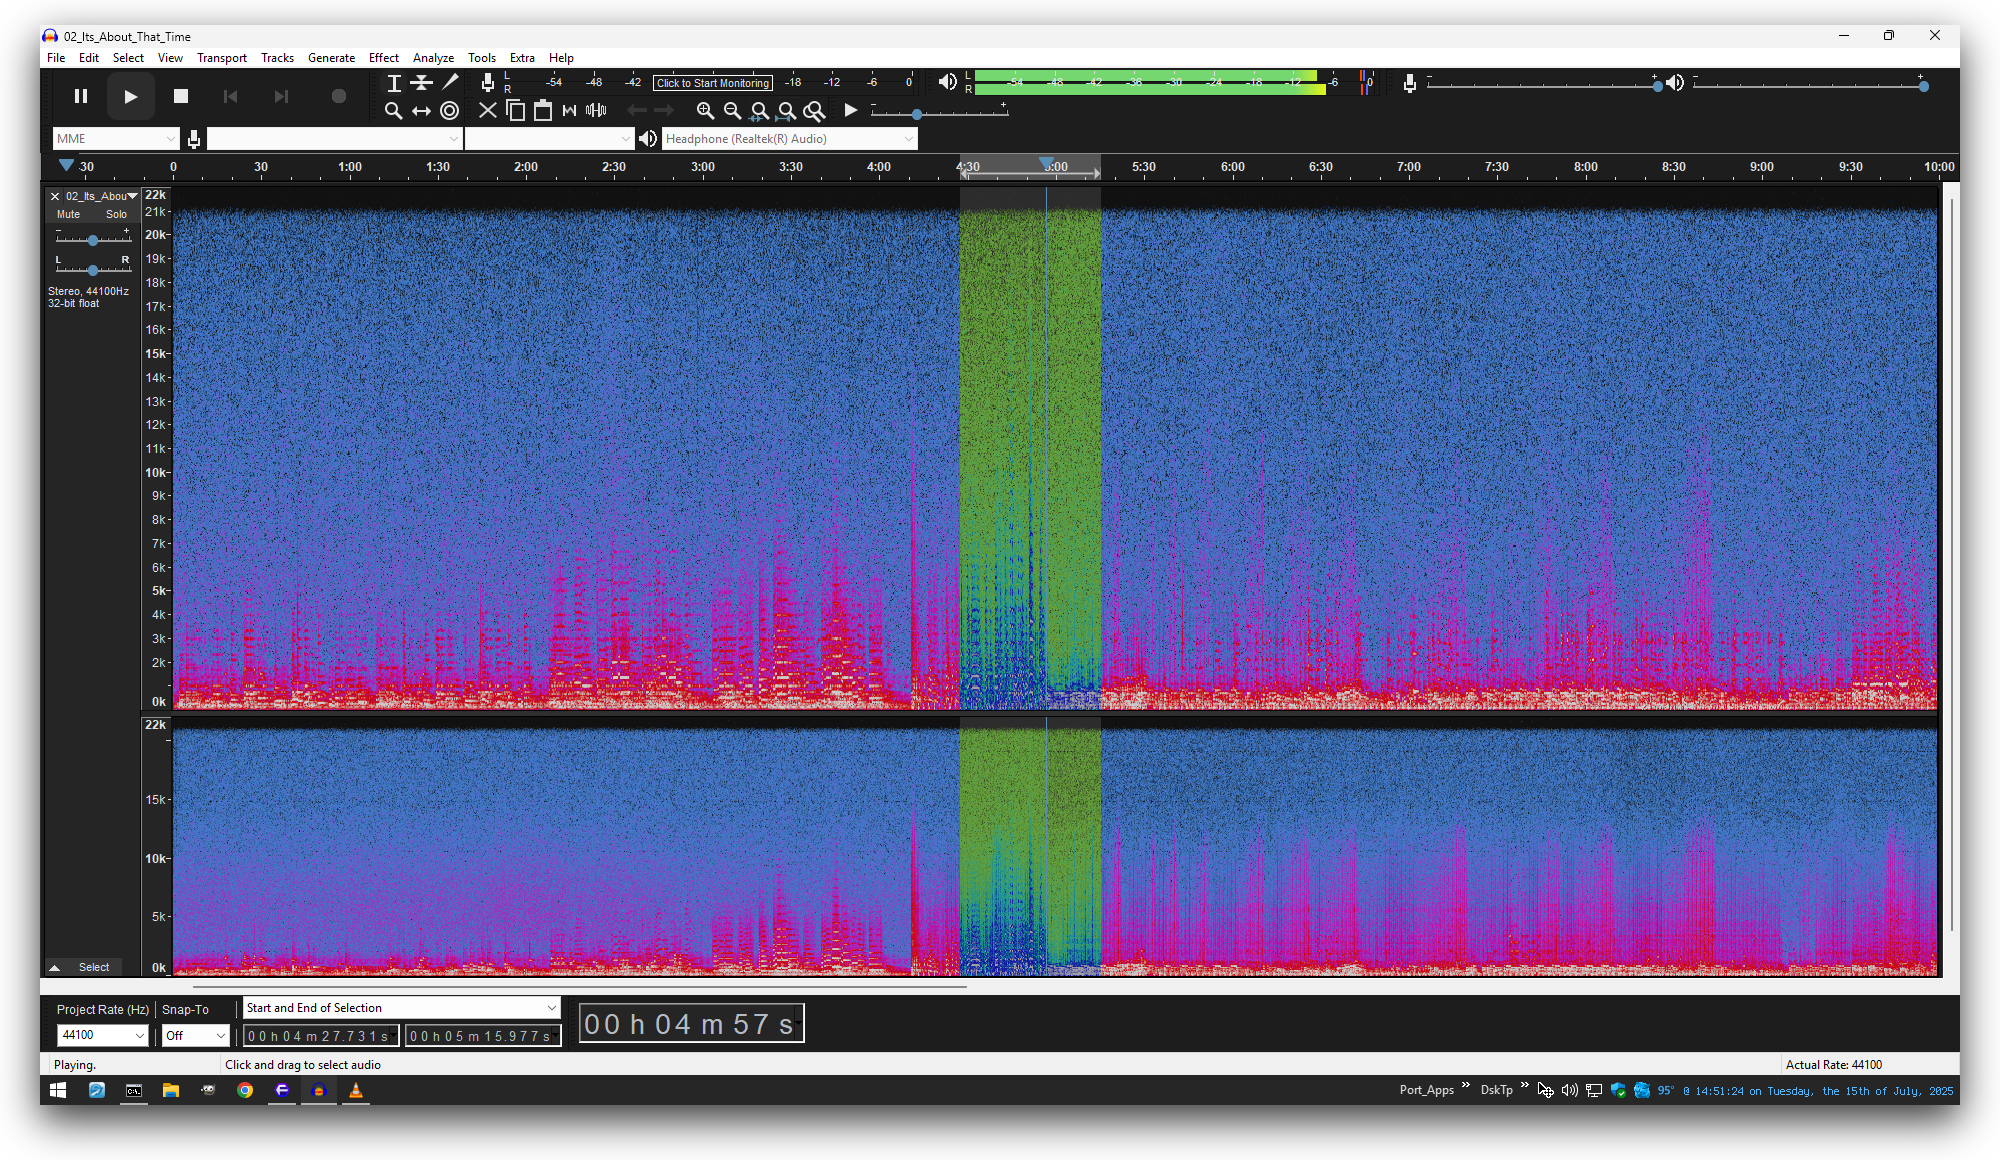Select the Multi-Tool
The height and width of the screenshot is (1160, 2000).
pyautogui.click(x=450, y=111)
